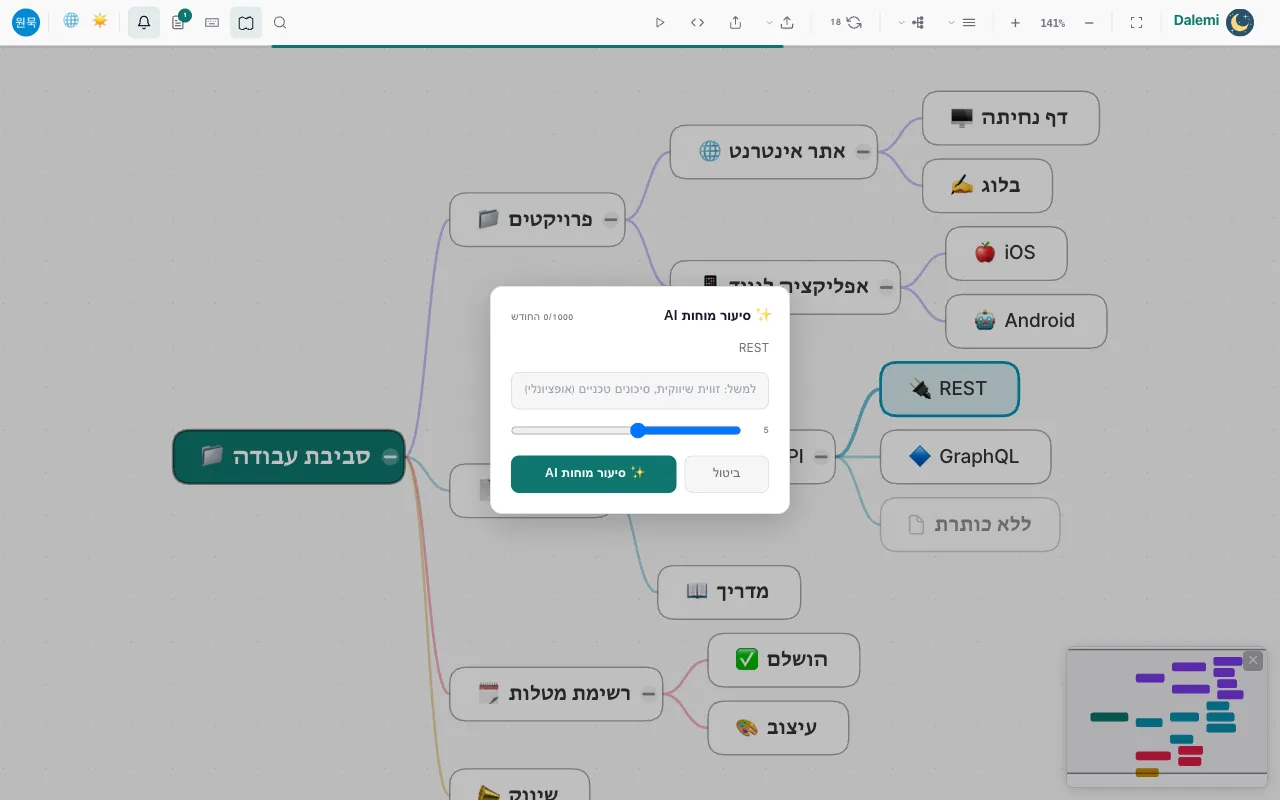Start presentation with play icon
The image size is (1280, 800).
click(660, 22)
